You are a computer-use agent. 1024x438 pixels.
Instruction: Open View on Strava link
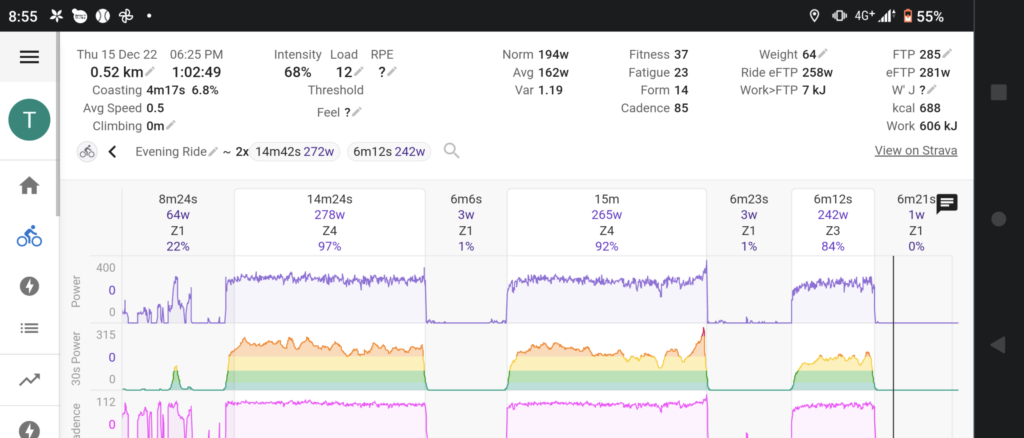(915, 151)
